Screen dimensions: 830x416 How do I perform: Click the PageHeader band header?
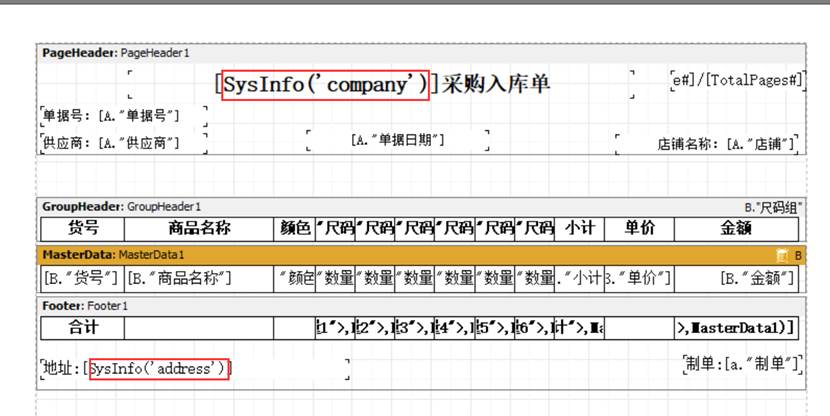(115, 52)
